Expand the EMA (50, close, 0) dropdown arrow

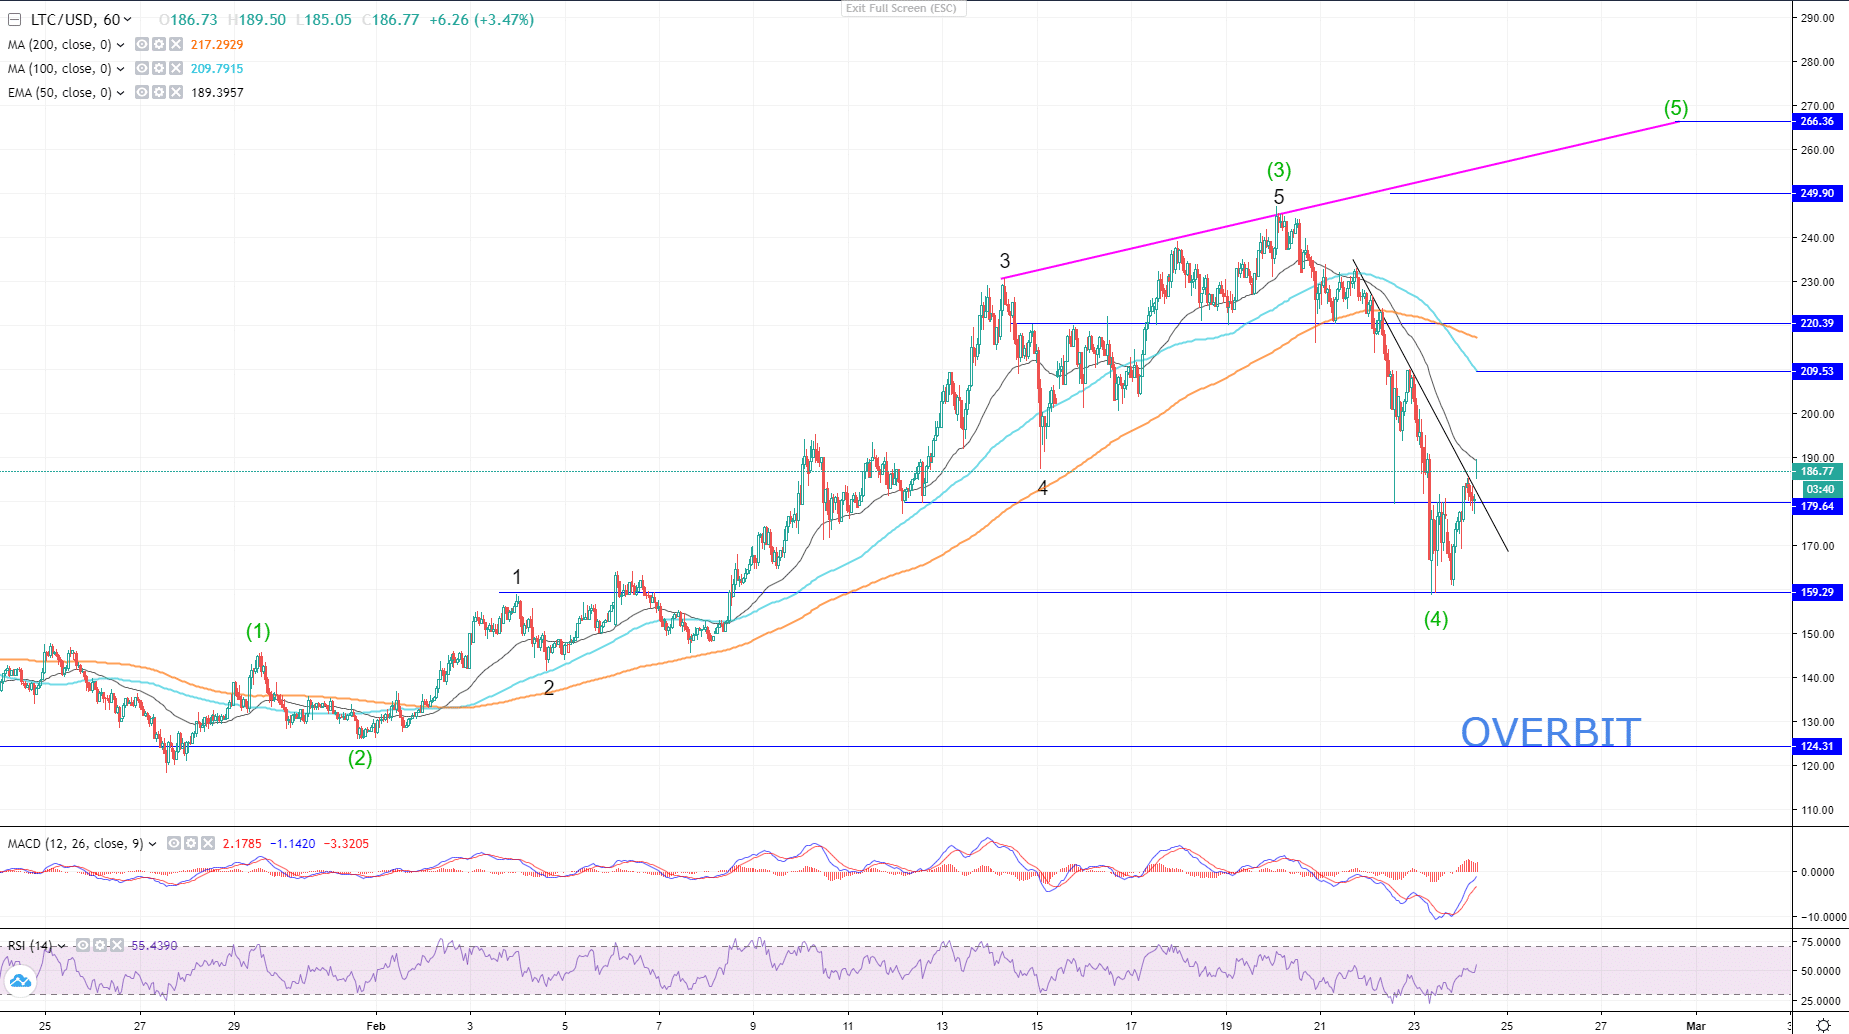[120, 93]
